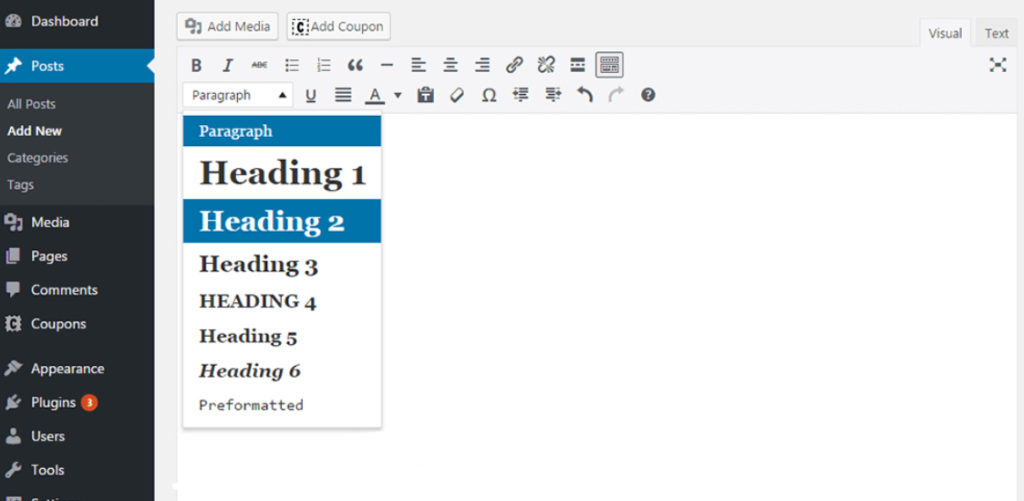Viewport: 1024px width, 501px height.
Task: Choose Heading 6 from the format list
Action: coord(282,371)
